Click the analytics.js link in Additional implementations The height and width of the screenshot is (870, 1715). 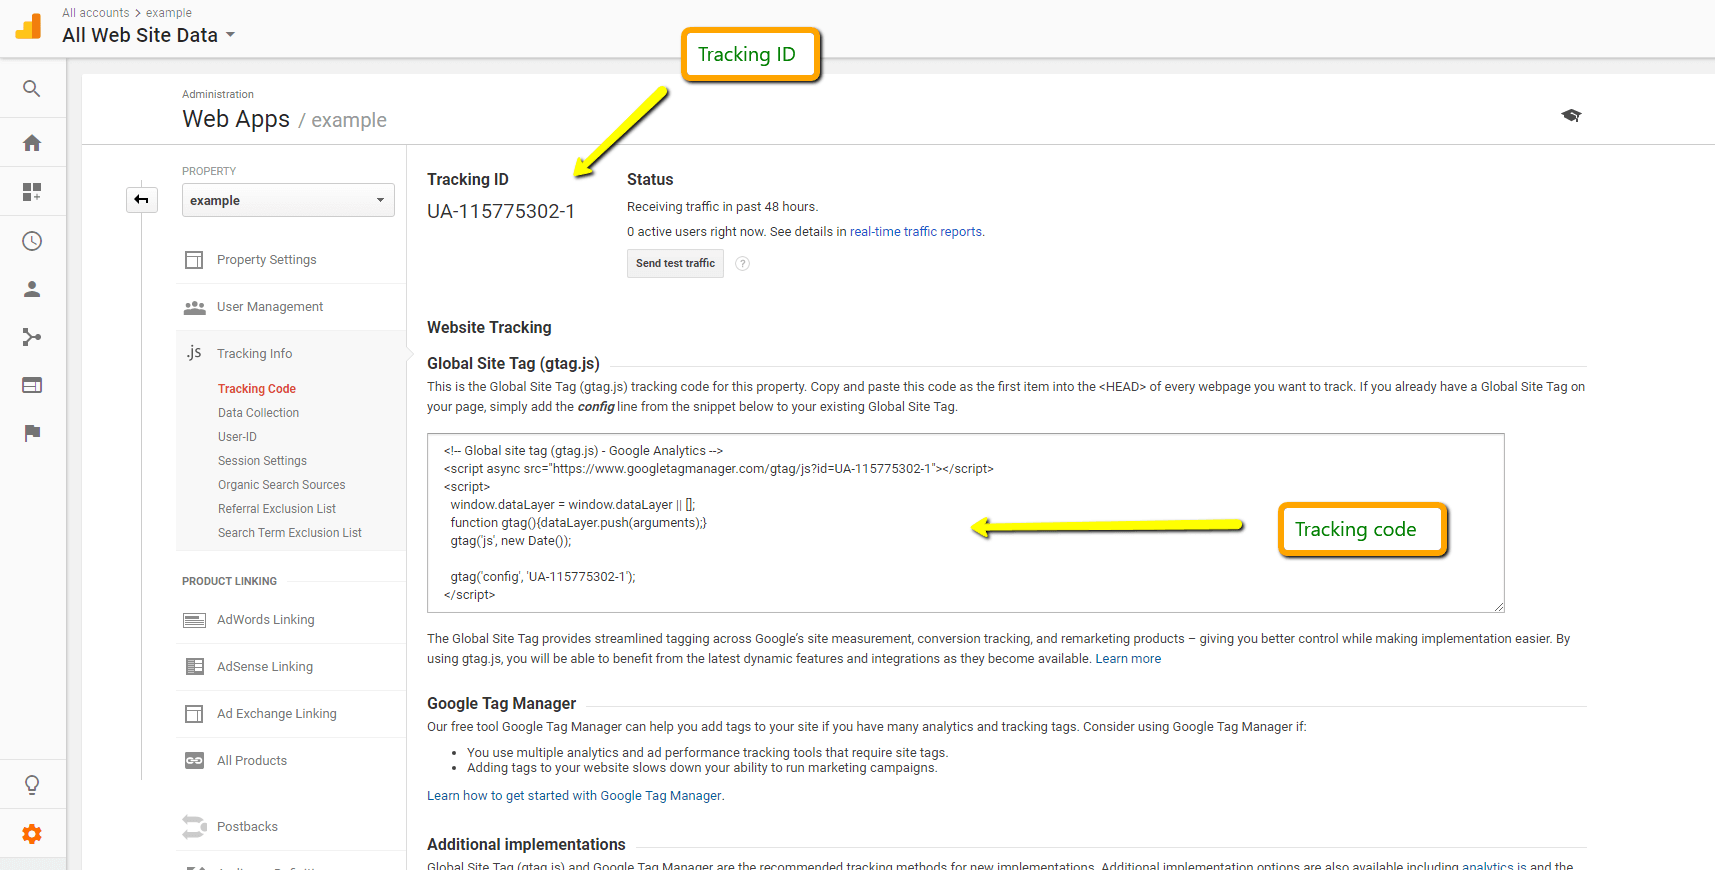click(1493, 866)
